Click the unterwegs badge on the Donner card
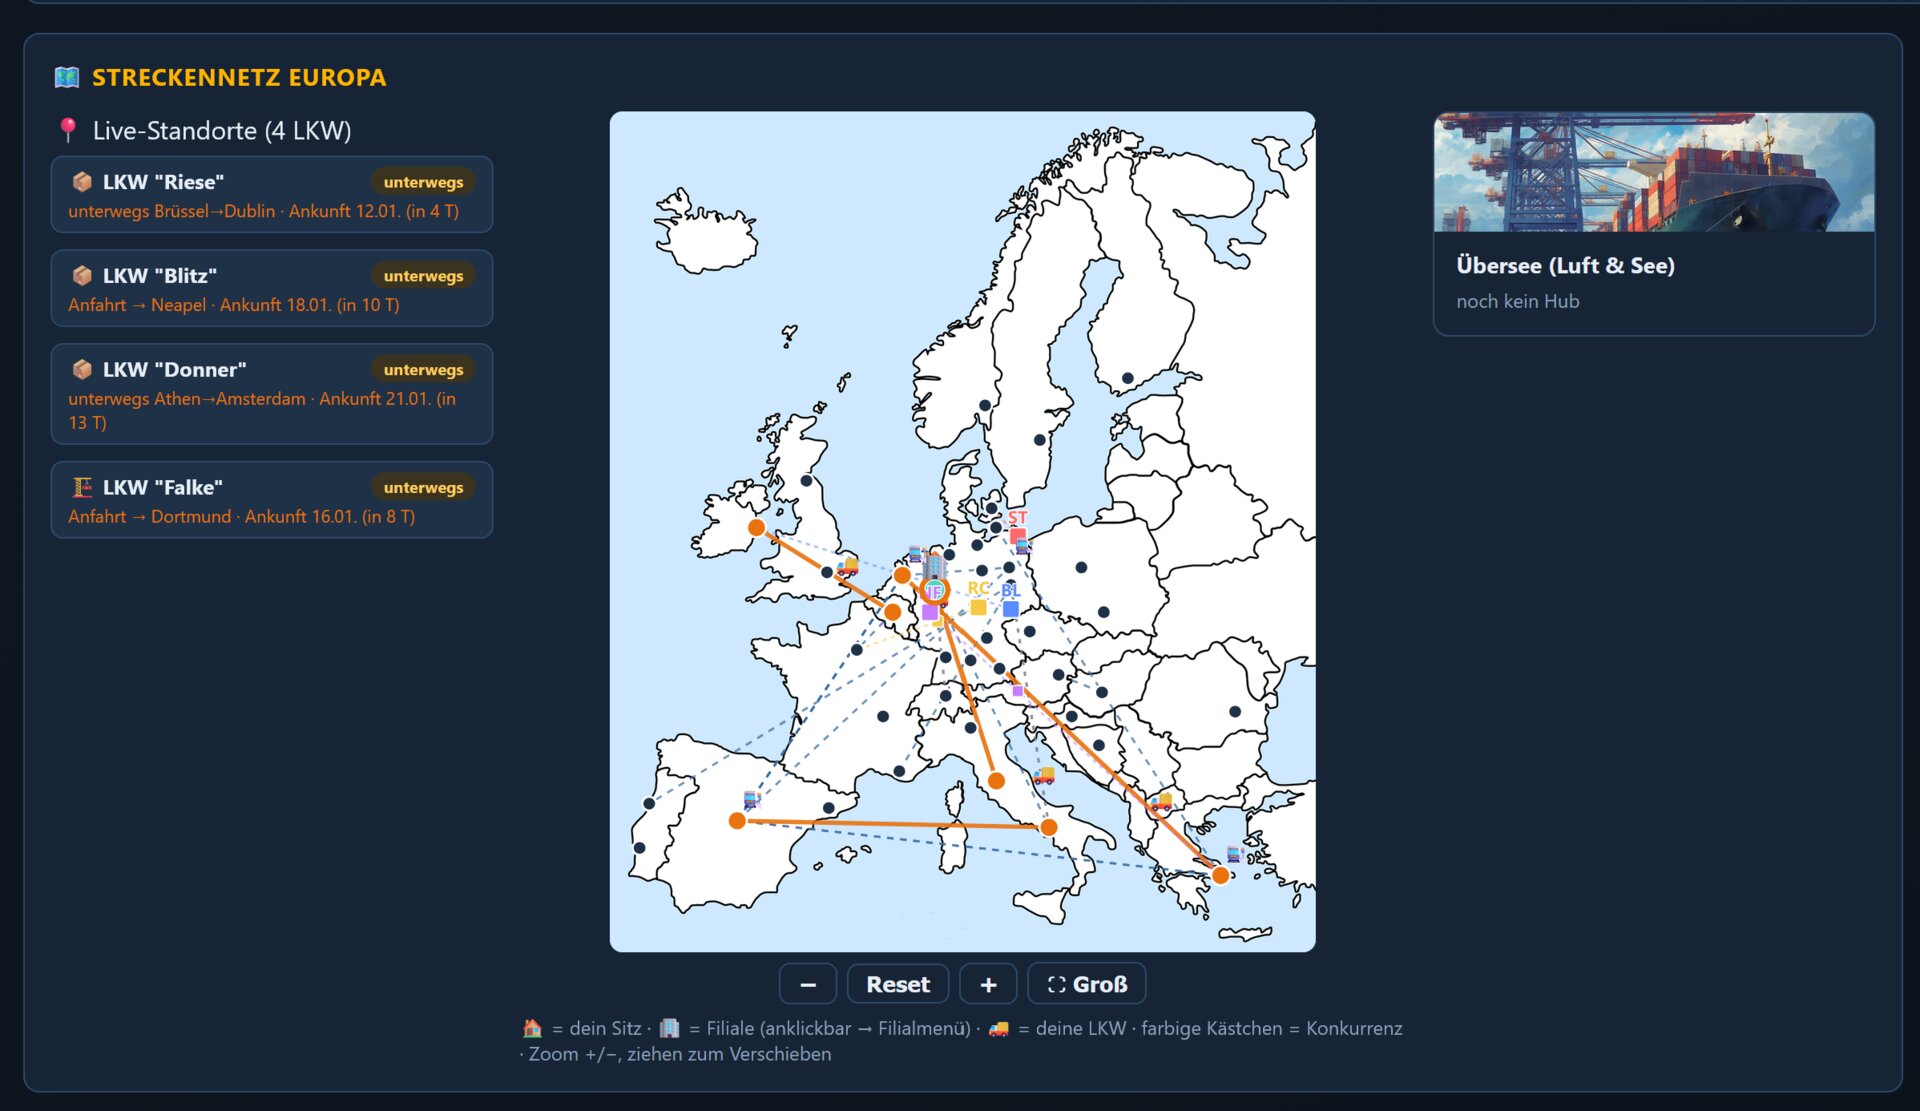1920x1111 pixels. (x=423, y=370)
